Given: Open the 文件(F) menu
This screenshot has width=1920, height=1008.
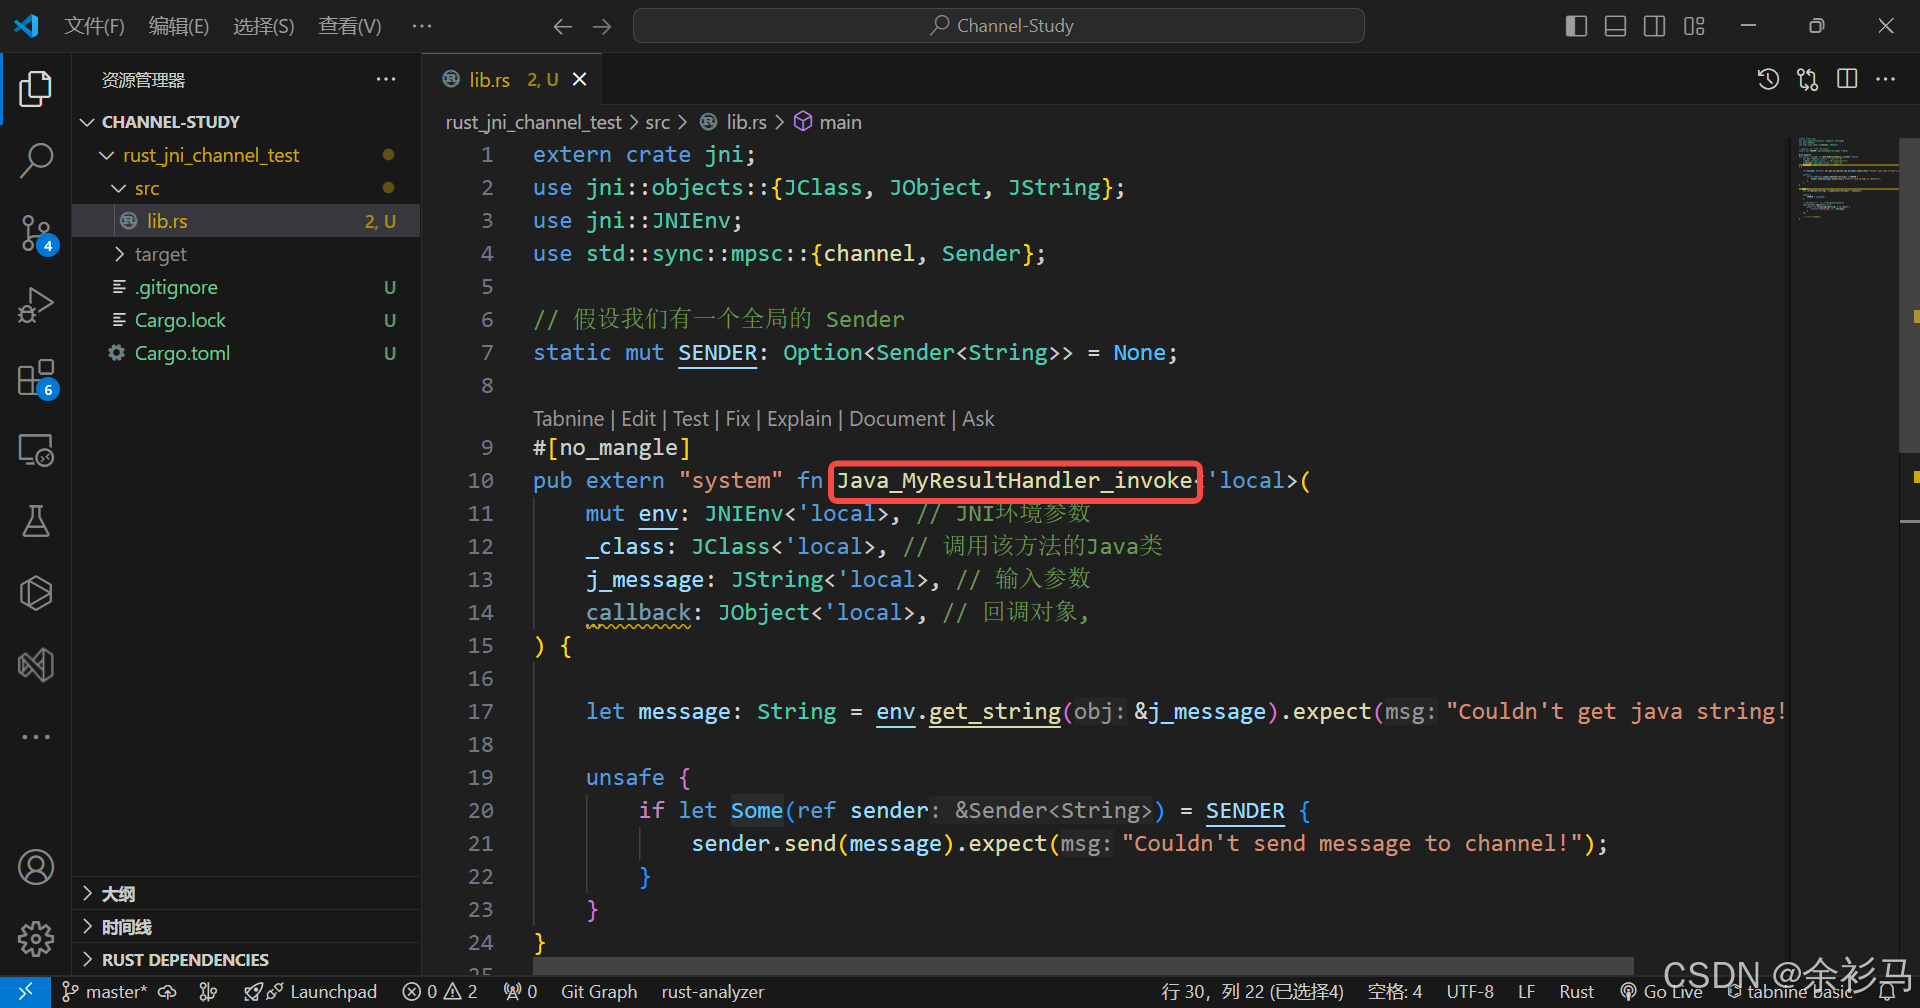Looking at the screenshot, I should pos(94,26).
